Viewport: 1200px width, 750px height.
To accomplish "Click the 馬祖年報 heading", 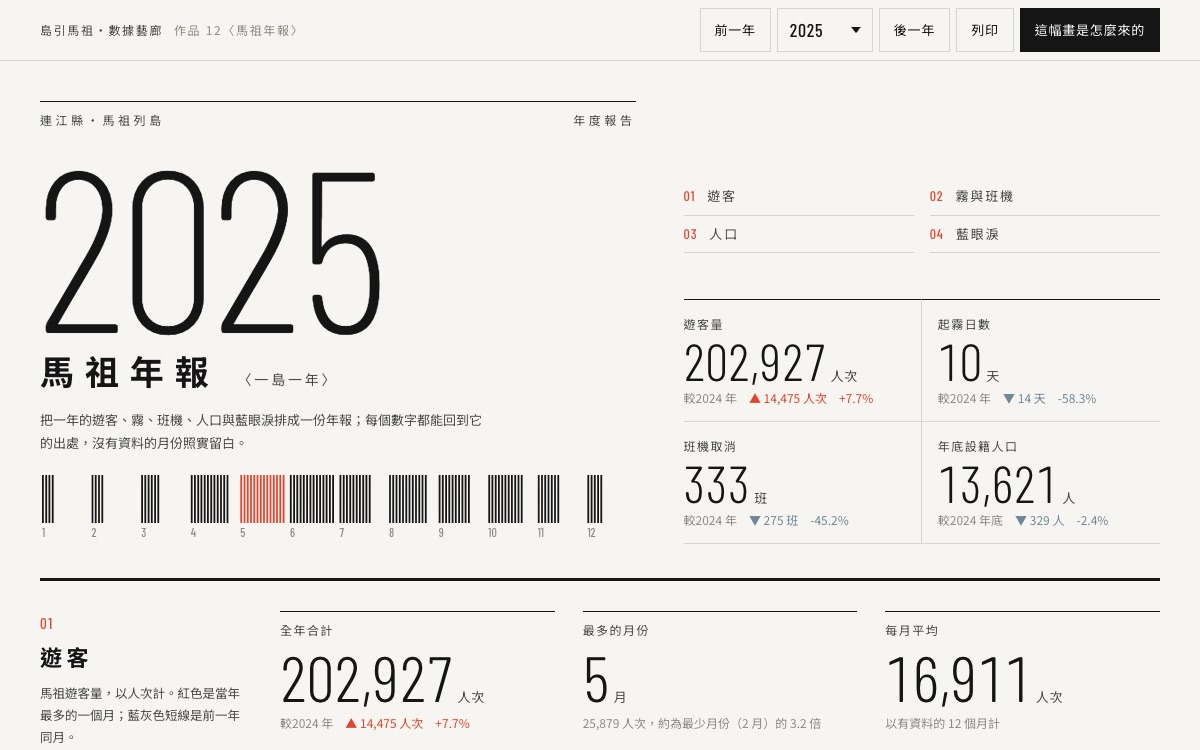I will coord(126,373).
